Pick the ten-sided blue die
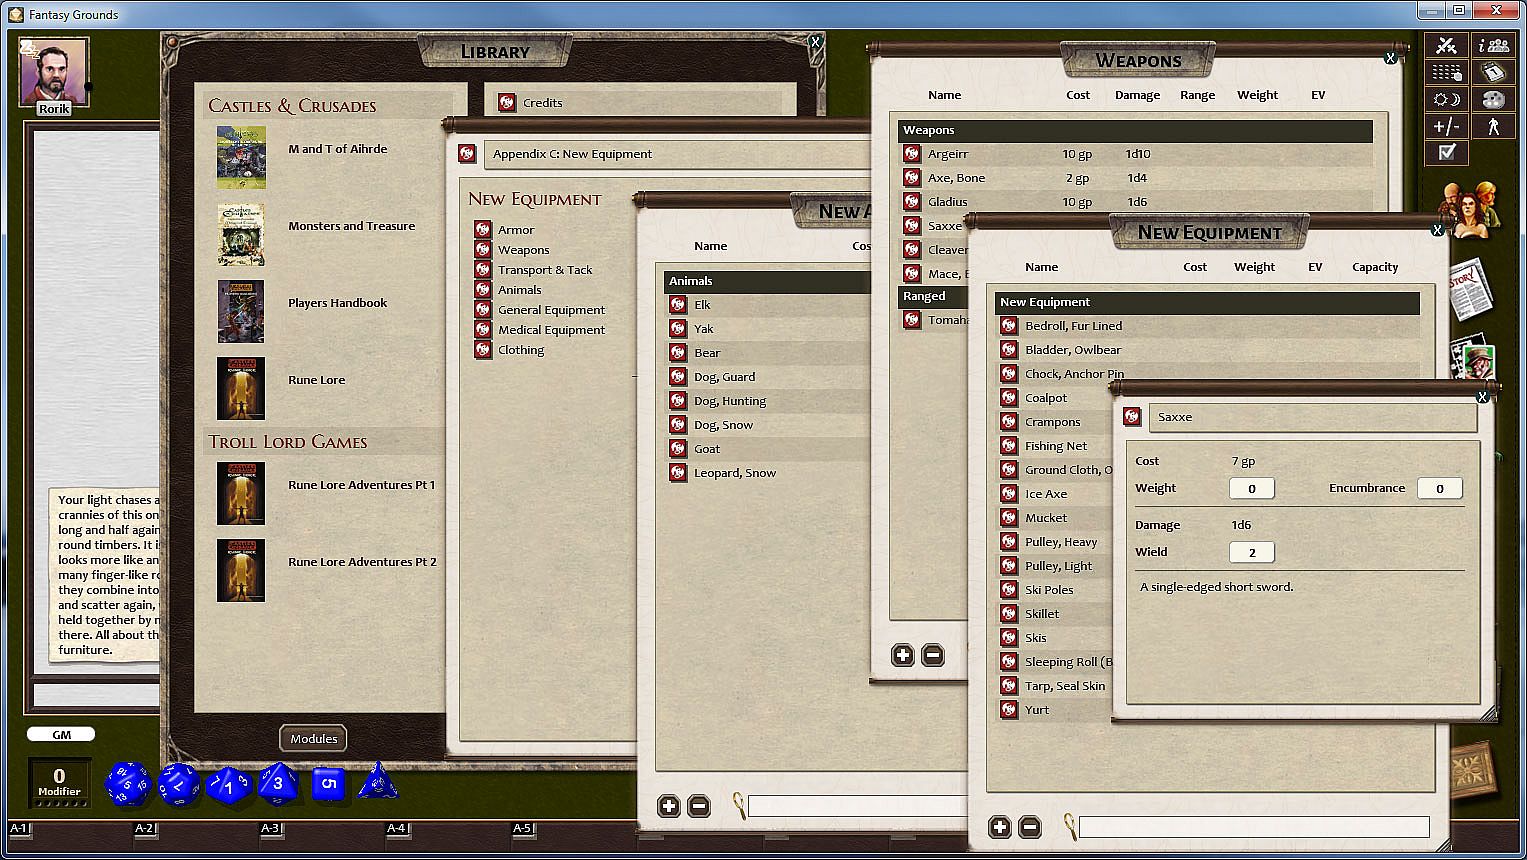This screenshot has height=860, width=1527. [229, 784]
